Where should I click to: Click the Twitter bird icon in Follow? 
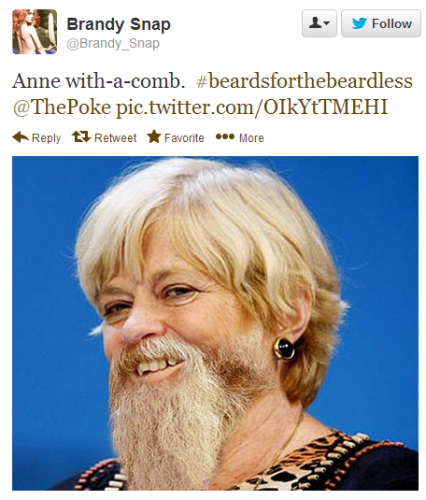point(359,24)
